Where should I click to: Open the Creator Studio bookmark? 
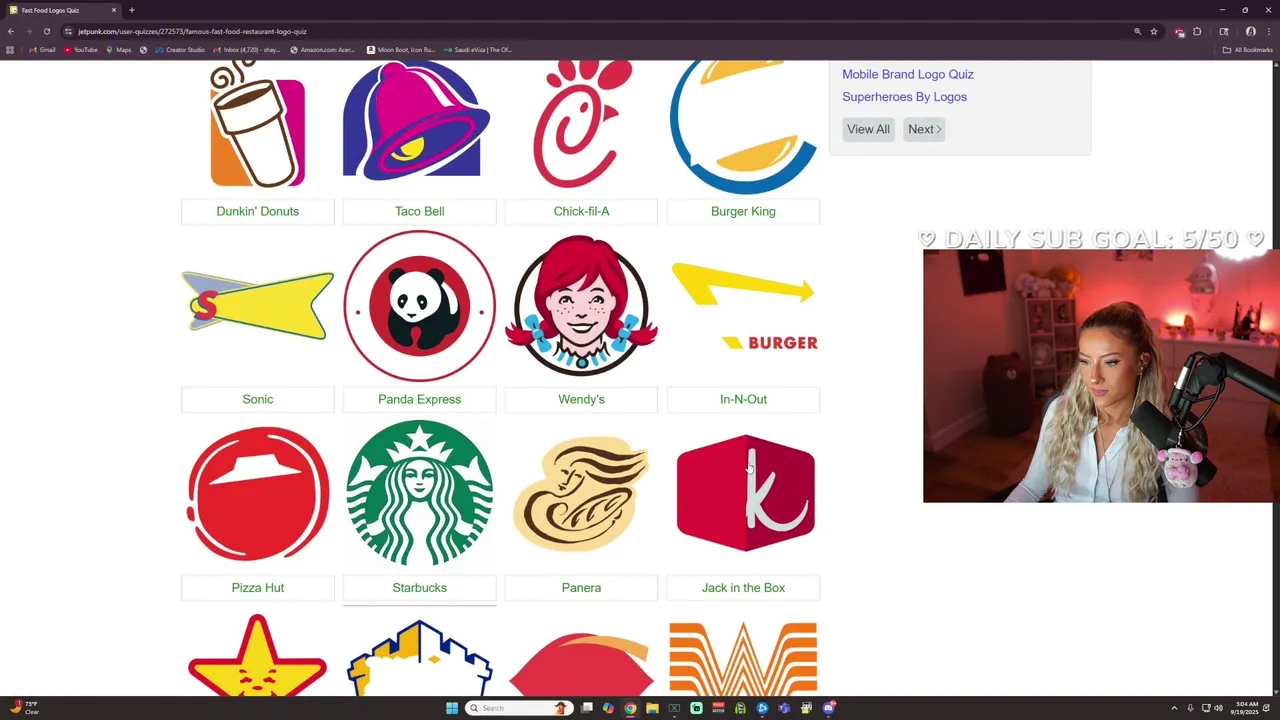180,49
